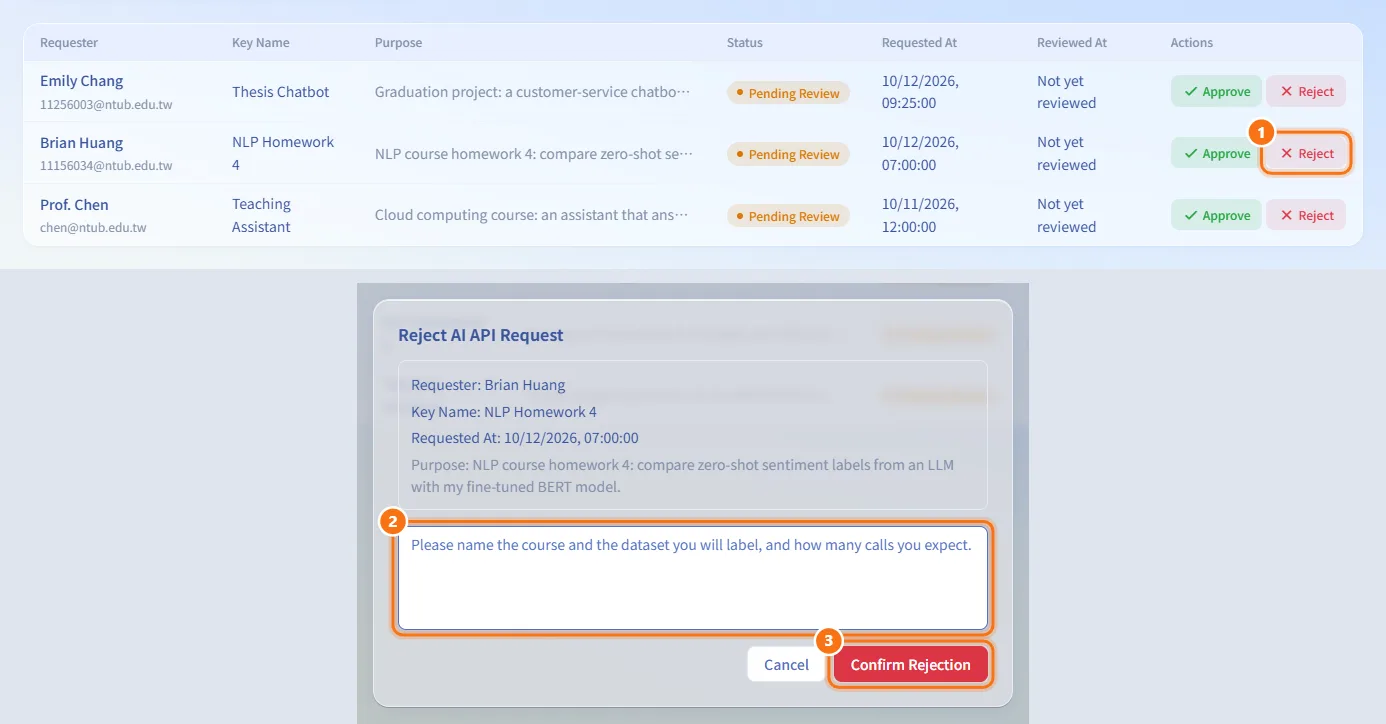The height and width of the screenshot is (724, 1386).
Task: Click the Reviewed At column header
Action: point(1072,43)
